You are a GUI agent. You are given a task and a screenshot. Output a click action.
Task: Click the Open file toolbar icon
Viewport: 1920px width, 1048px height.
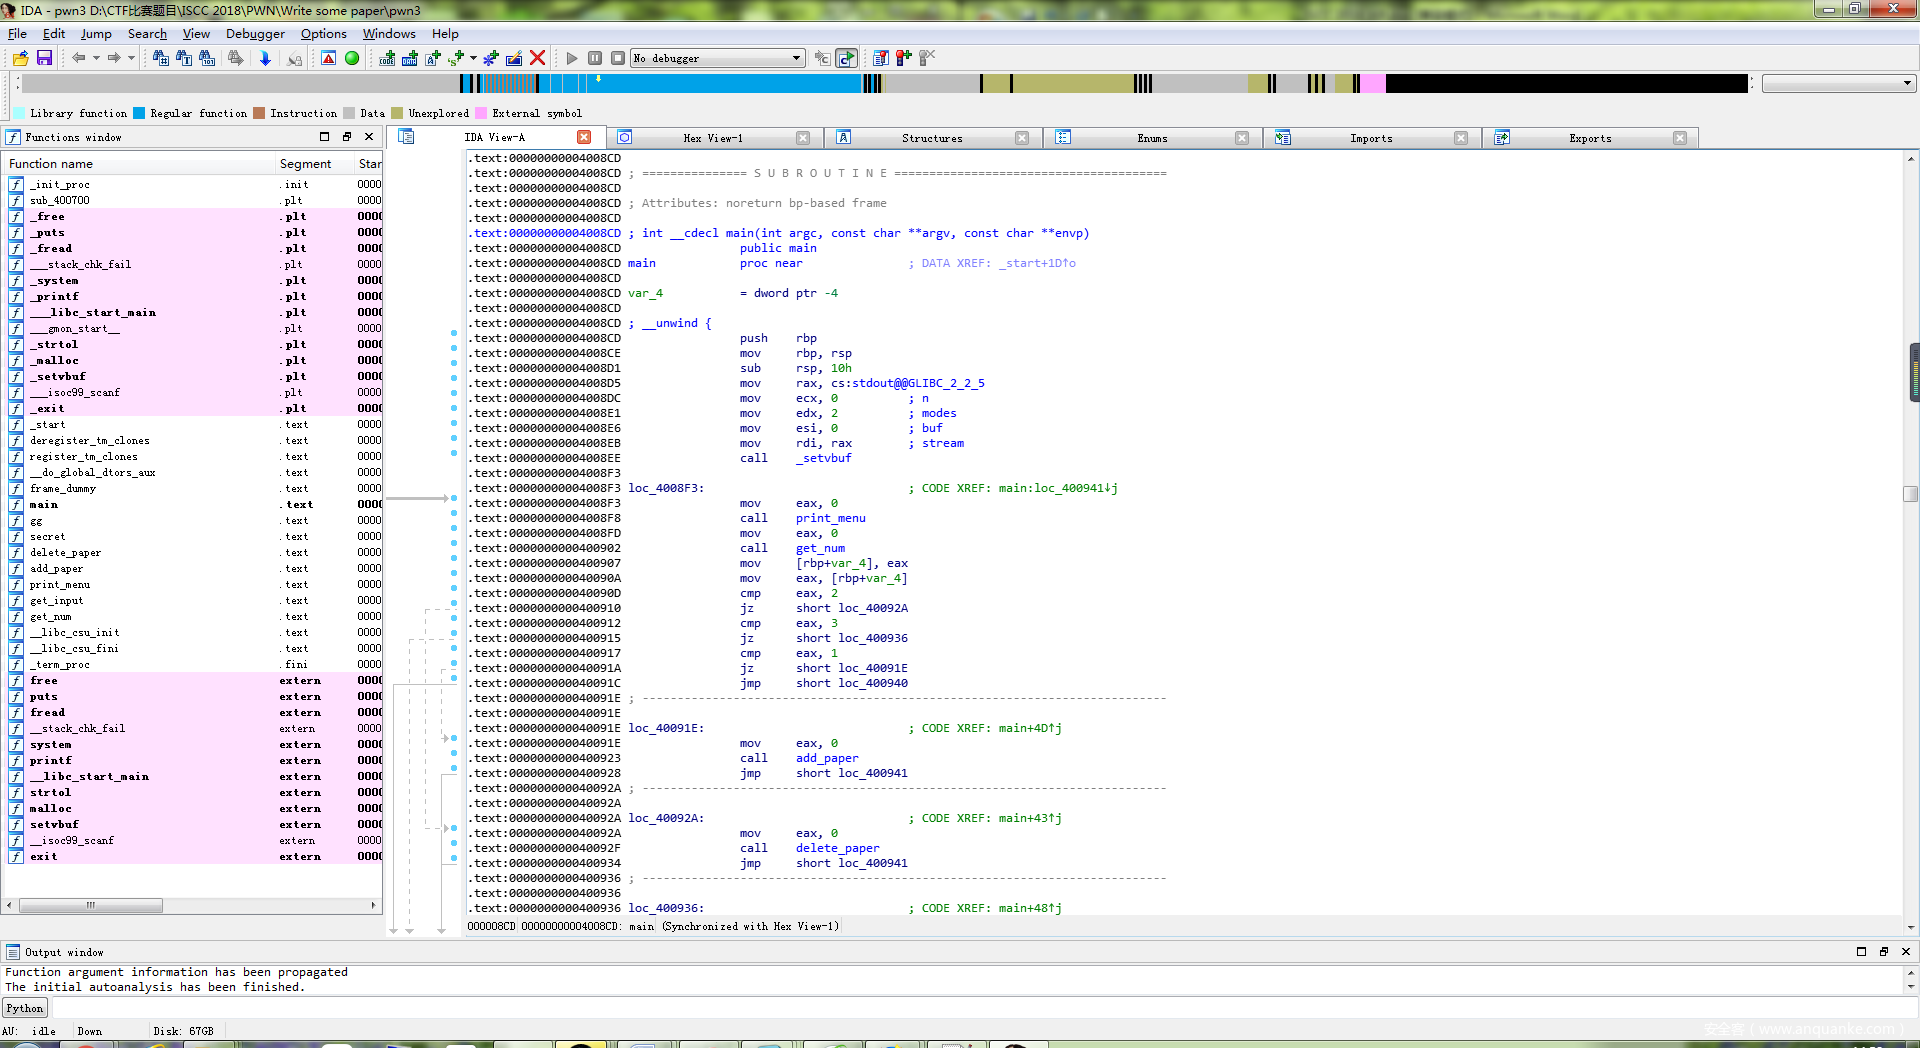pyautogui.click(x=20, y=58)
